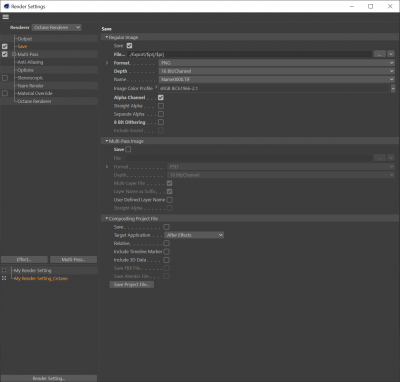The image size is (400, 382).
Task: Click the Render Setting... button
Action: 49,378
